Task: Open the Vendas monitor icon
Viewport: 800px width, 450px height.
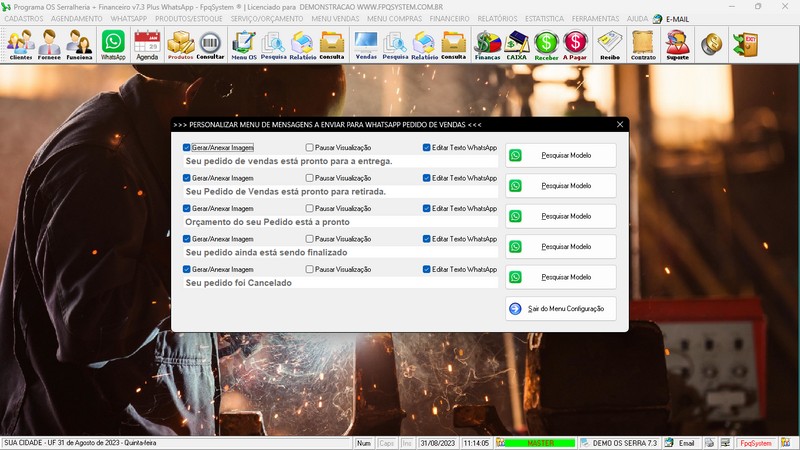Action: (x=366, y=45)
